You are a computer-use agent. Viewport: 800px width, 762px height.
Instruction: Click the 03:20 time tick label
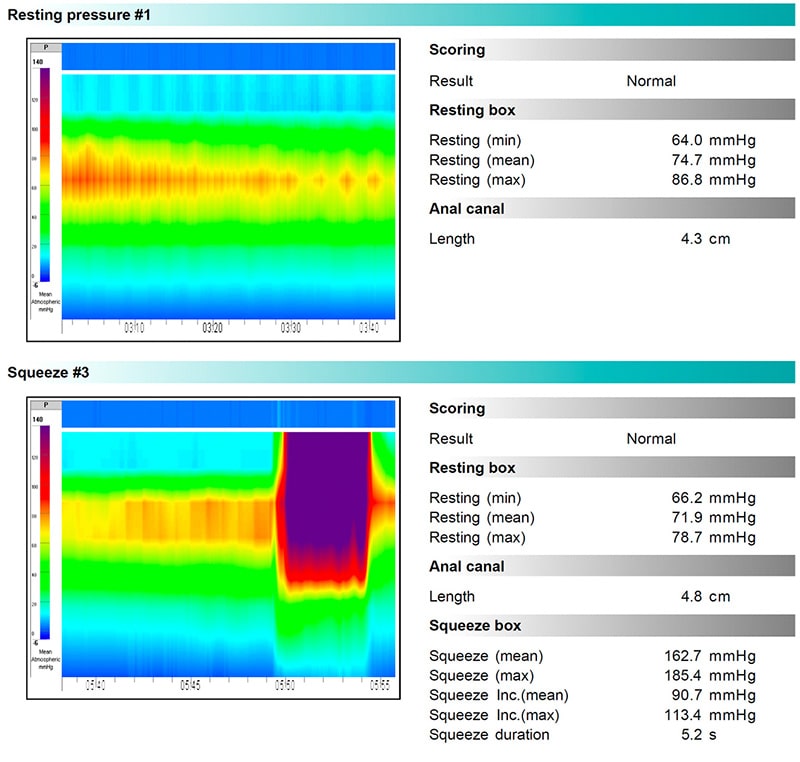click(x=212, y=327)
